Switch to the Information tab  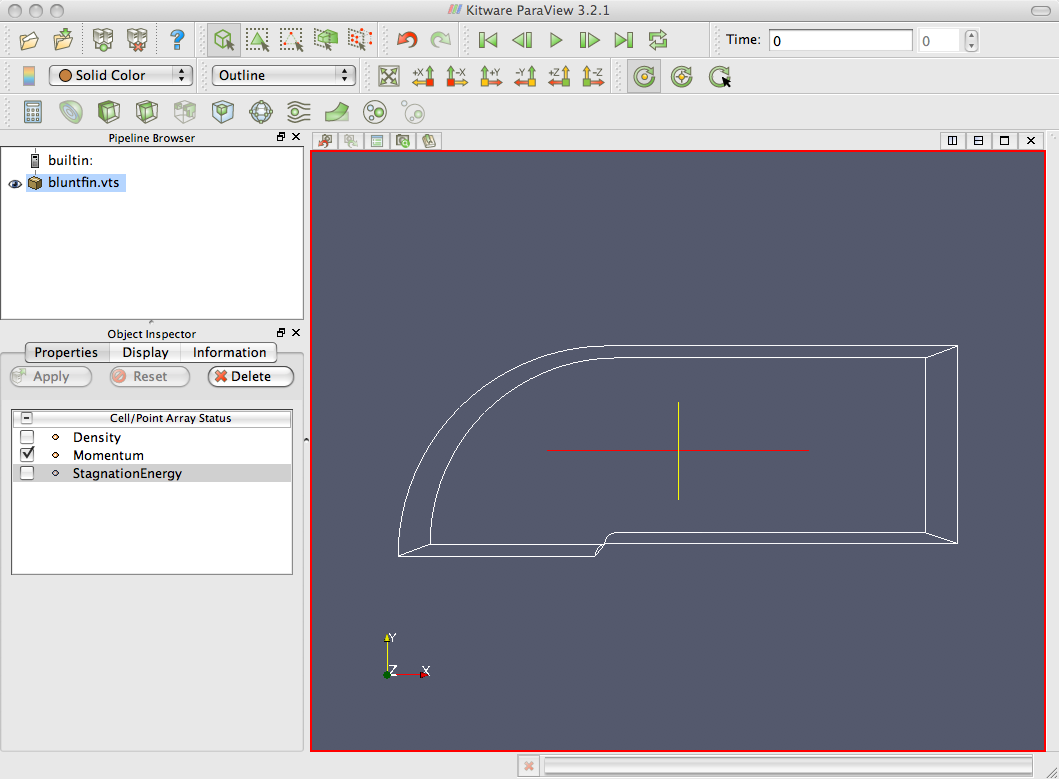click(x=229, y=352)
